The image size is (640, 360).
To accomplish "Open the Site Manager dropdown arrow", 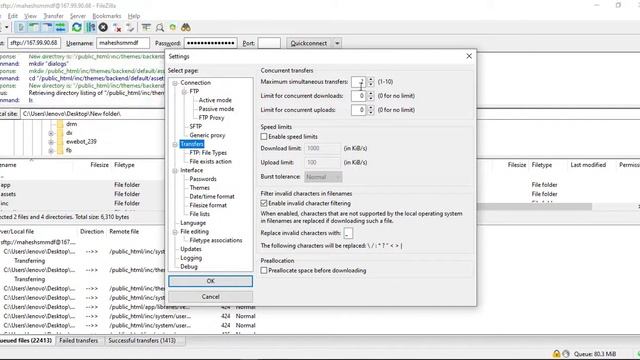I will 7,27.
